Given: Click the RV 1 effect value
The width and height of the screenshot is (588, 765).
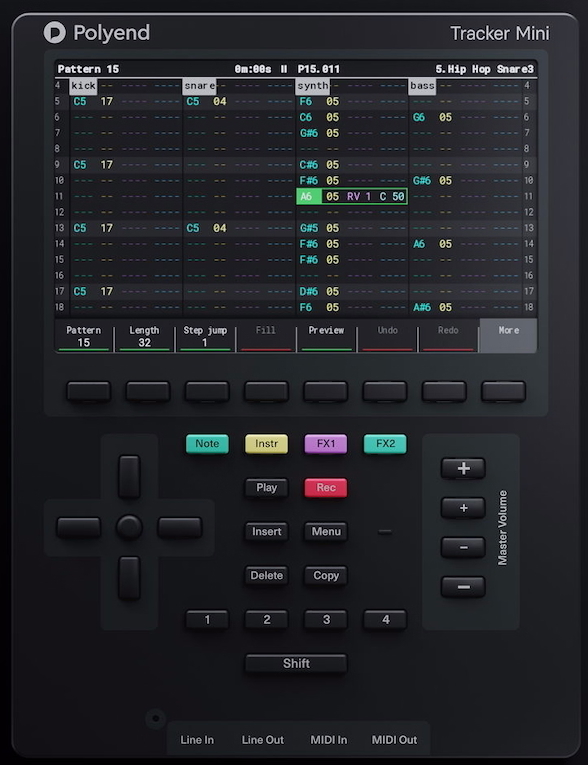Looking at the screenshot, I should [359, 197].
